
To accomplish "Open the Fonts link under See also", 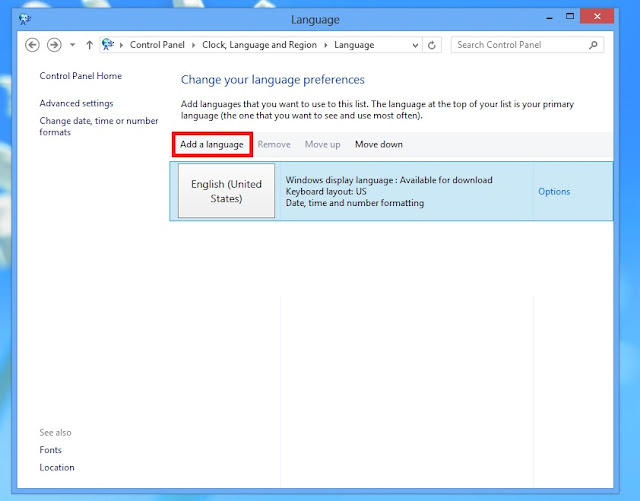I will pyautogui.click(x=50, y=450).
